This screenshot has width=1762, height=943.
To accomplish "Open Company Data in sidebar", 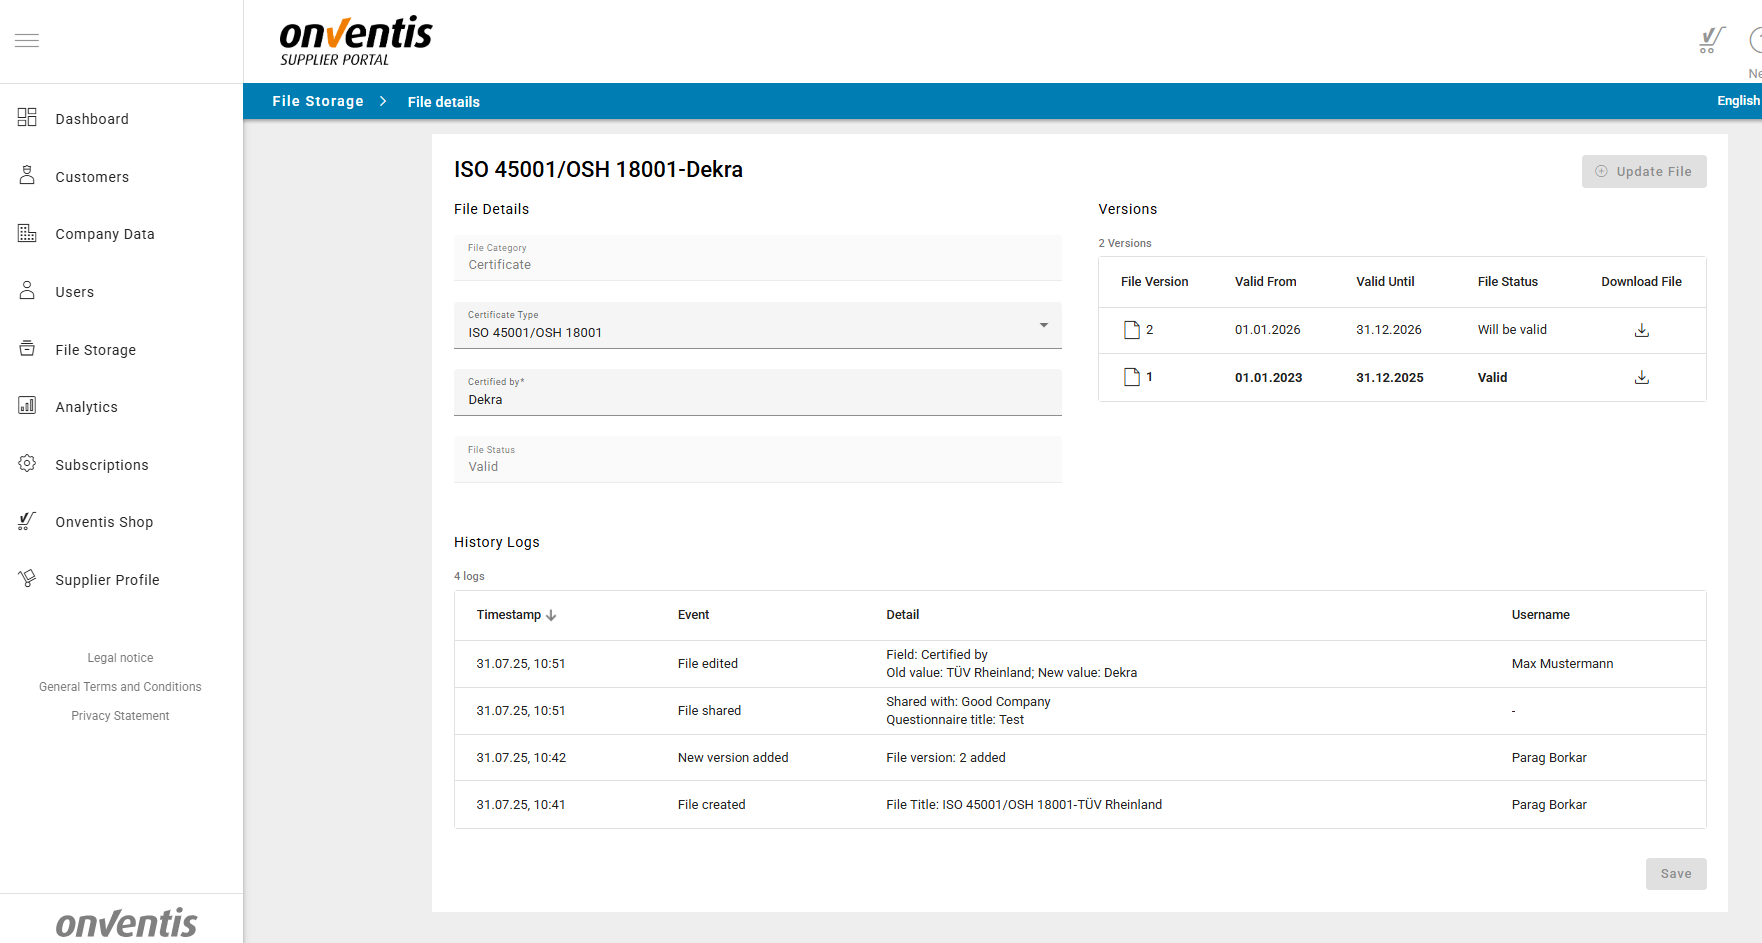I will [x=104, y=234].
